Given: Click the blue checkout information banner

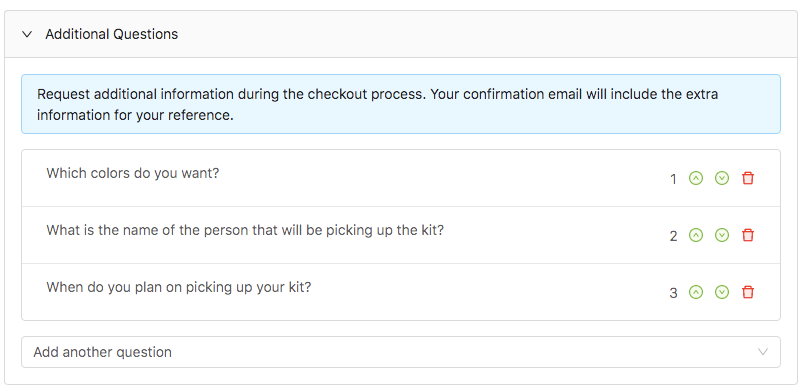Looking at the screenshot, I should point(401,104).
